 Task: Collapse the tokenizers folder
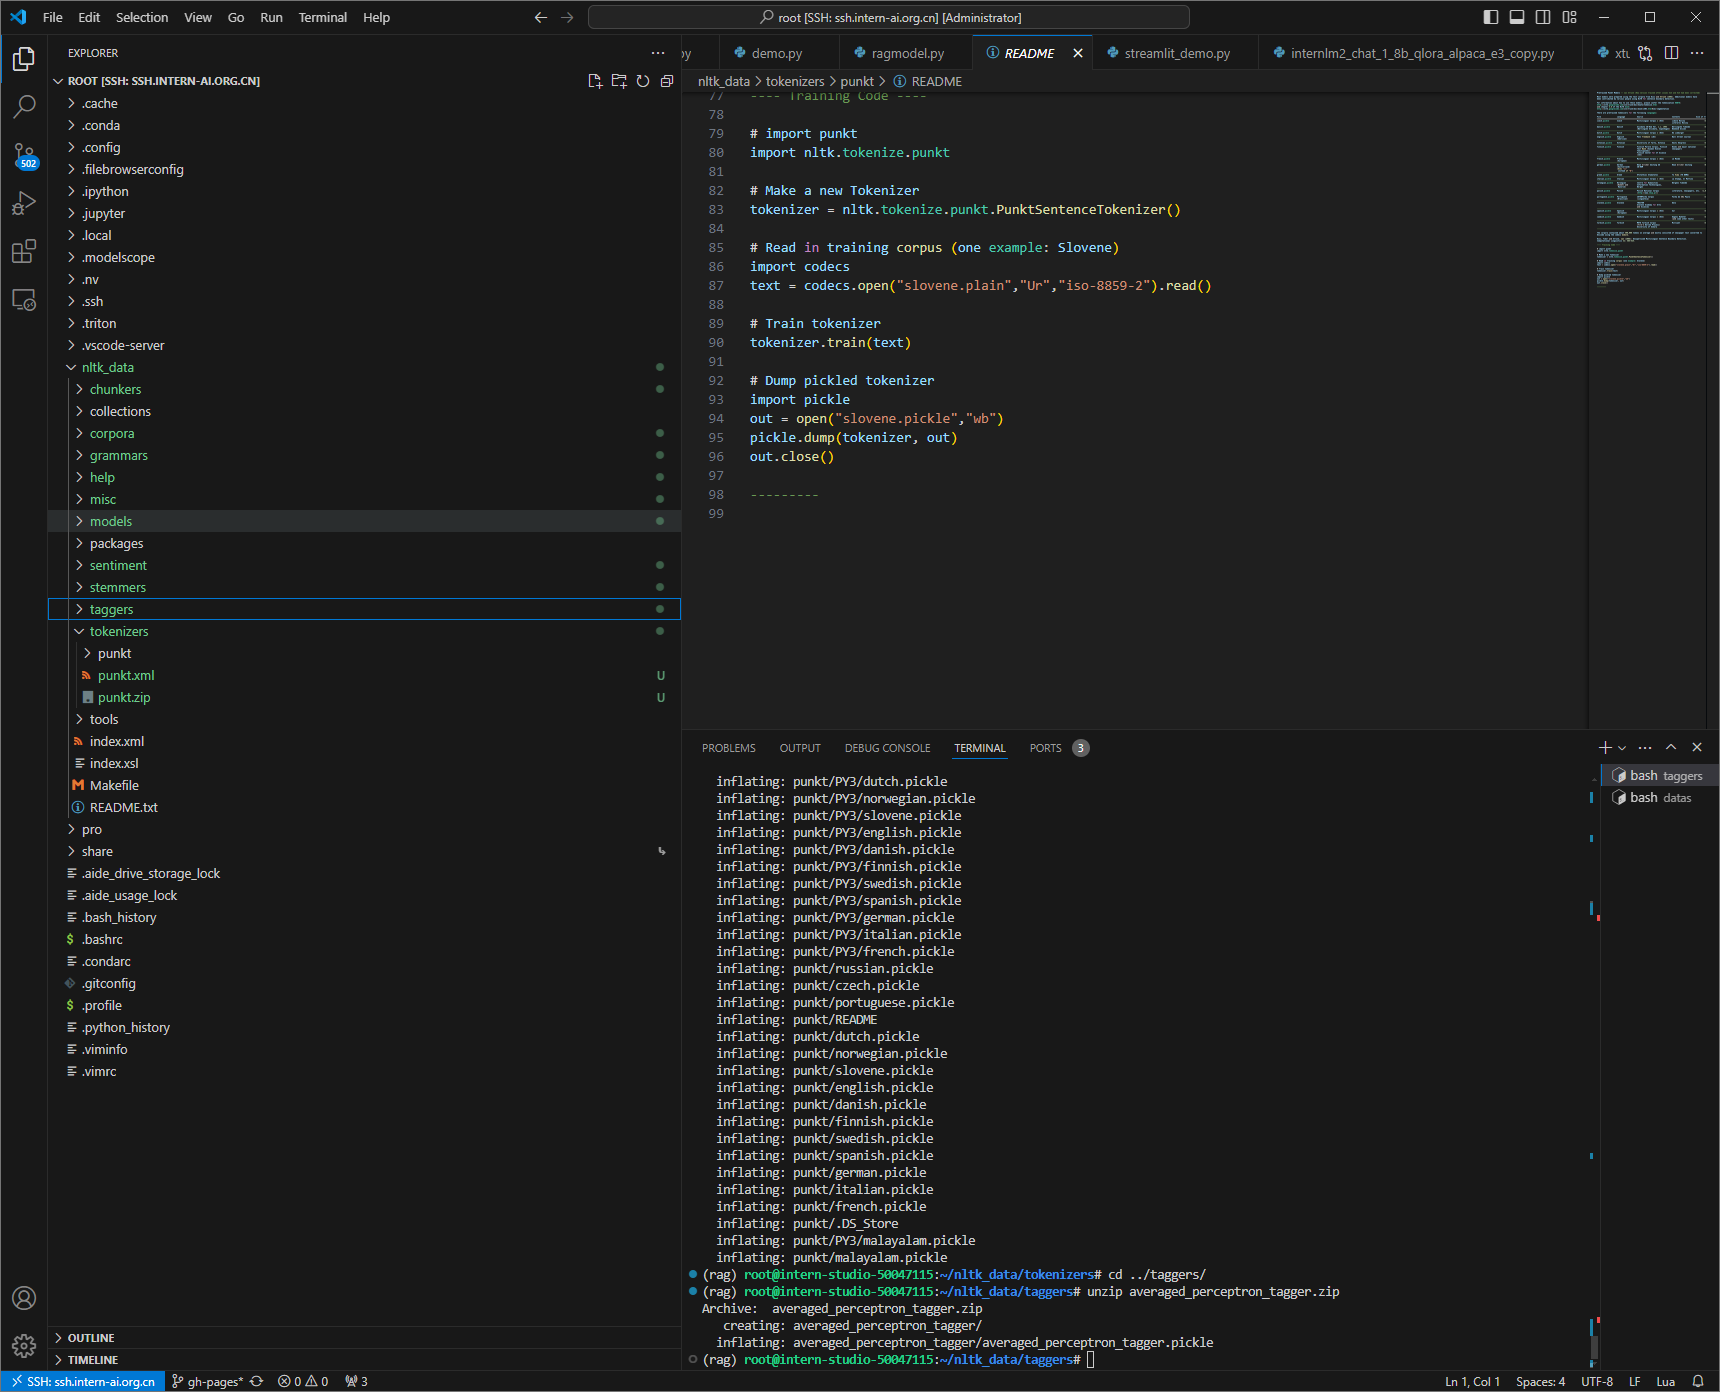point(118,631)
